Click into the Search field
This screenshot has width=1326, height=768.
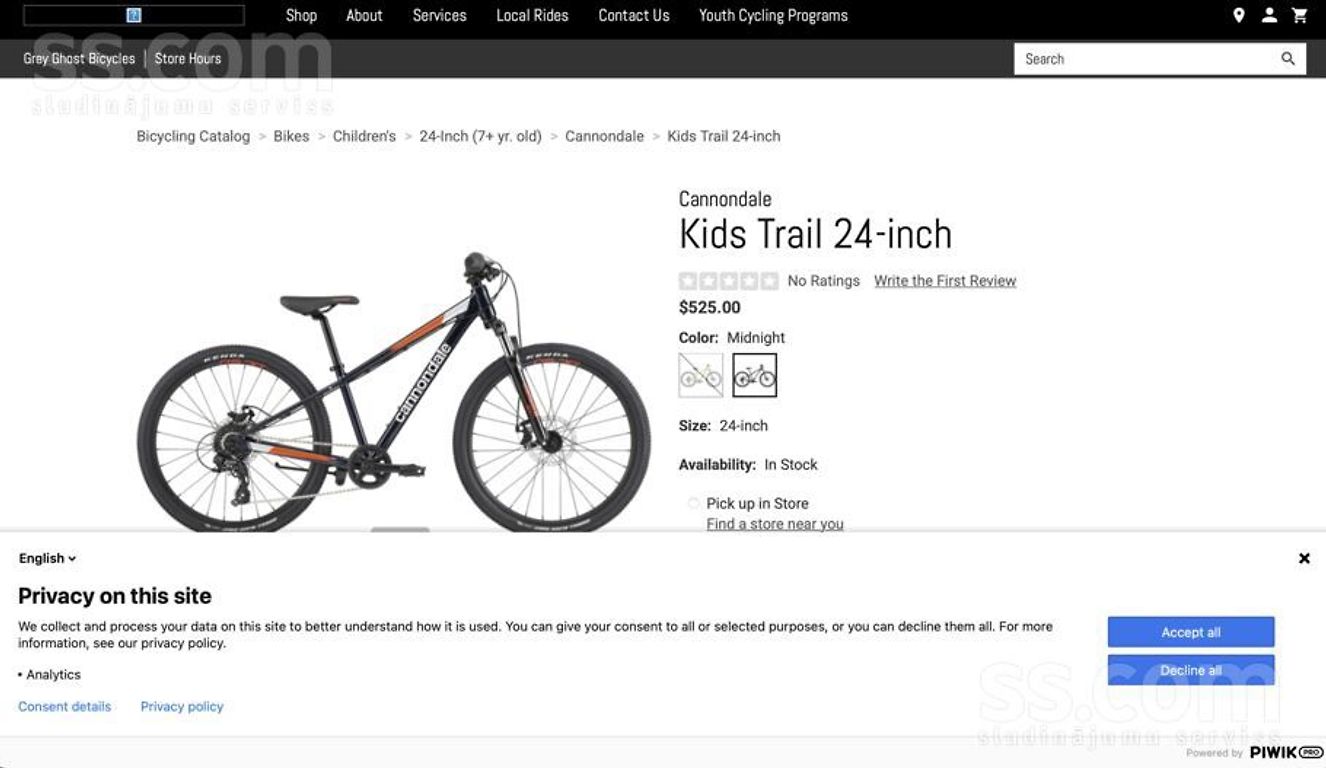[x=1146, y=59]
